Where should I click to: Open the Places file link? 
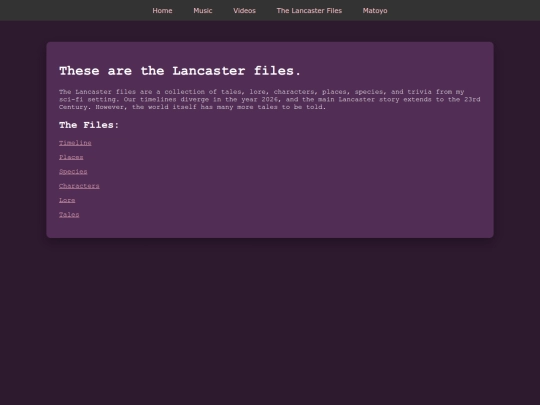pyautogui.click(x=71, y=157)
